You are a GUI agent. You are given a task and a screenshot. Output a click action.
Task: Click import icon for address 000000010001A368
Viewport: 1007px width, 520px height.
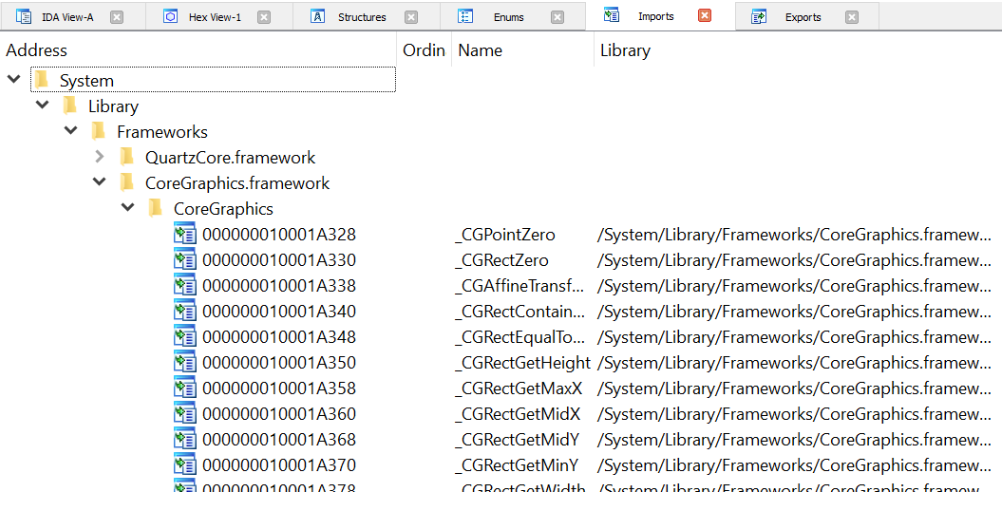tap(185, 439)
